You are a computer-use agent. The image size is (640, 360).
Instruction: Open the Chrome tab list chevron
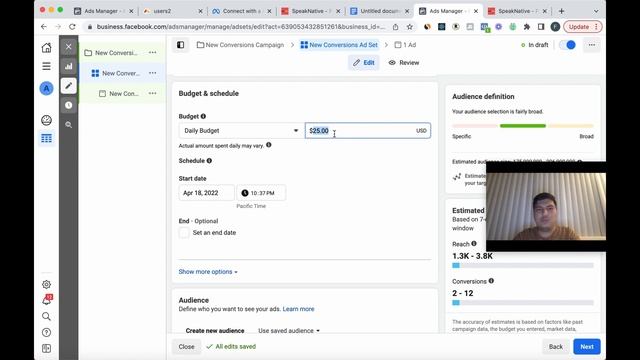coord(596,11)
